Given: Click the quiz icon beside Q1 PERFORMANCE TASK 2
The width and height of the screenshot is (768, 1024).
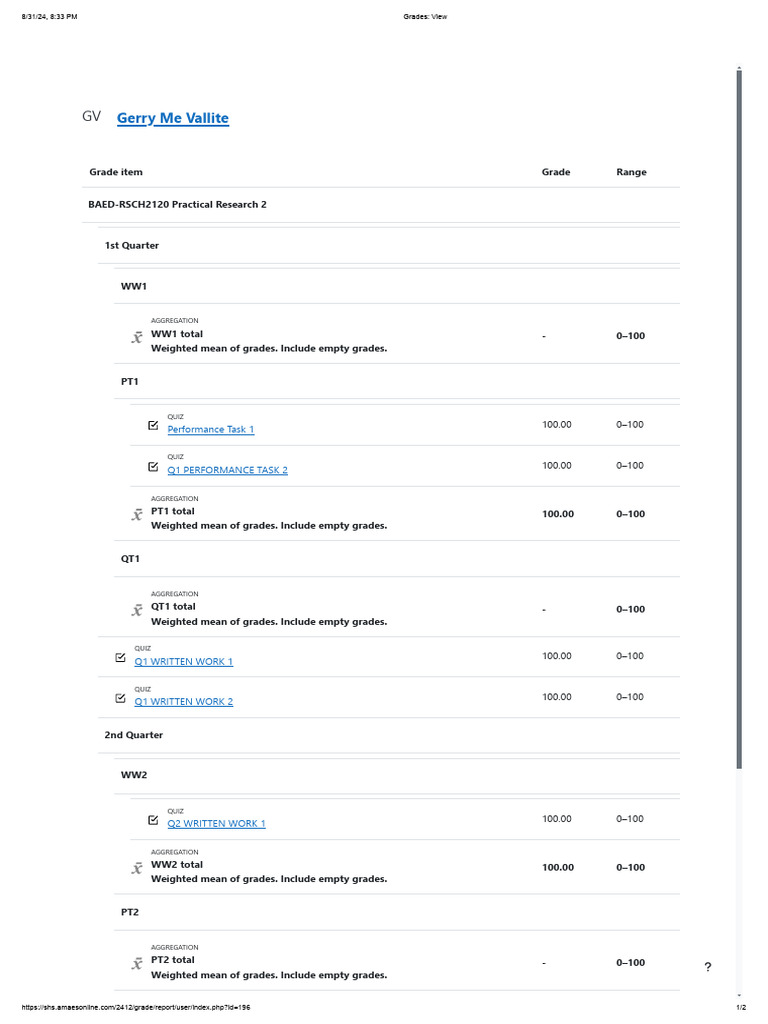Looking at the screenshot, I should 153,466.
